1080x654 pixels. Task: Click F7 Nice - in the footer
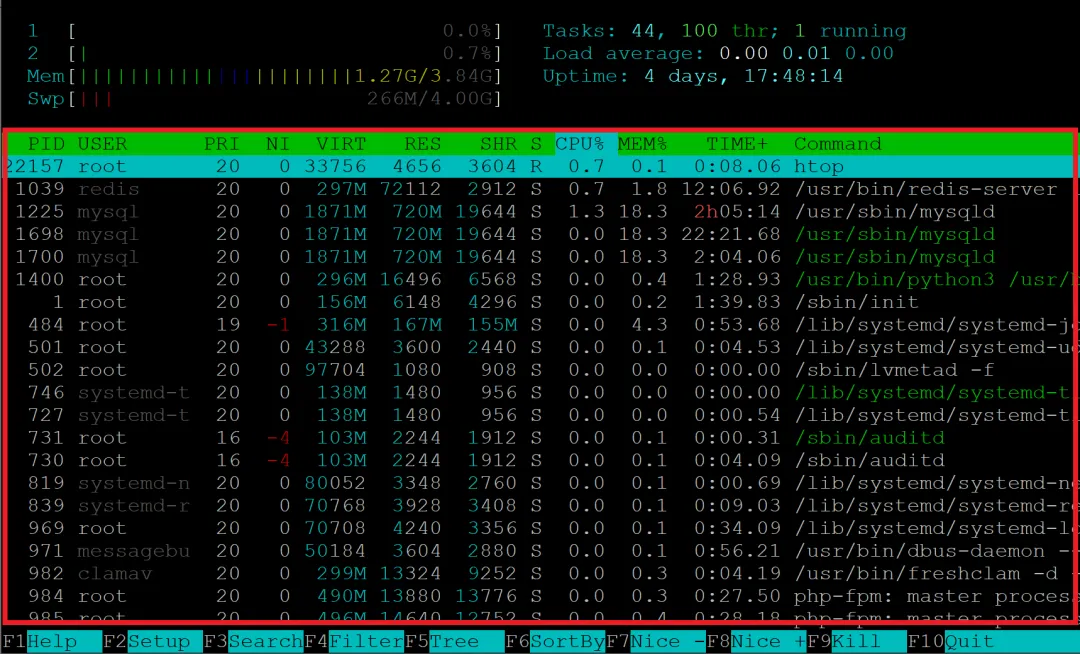656,642
